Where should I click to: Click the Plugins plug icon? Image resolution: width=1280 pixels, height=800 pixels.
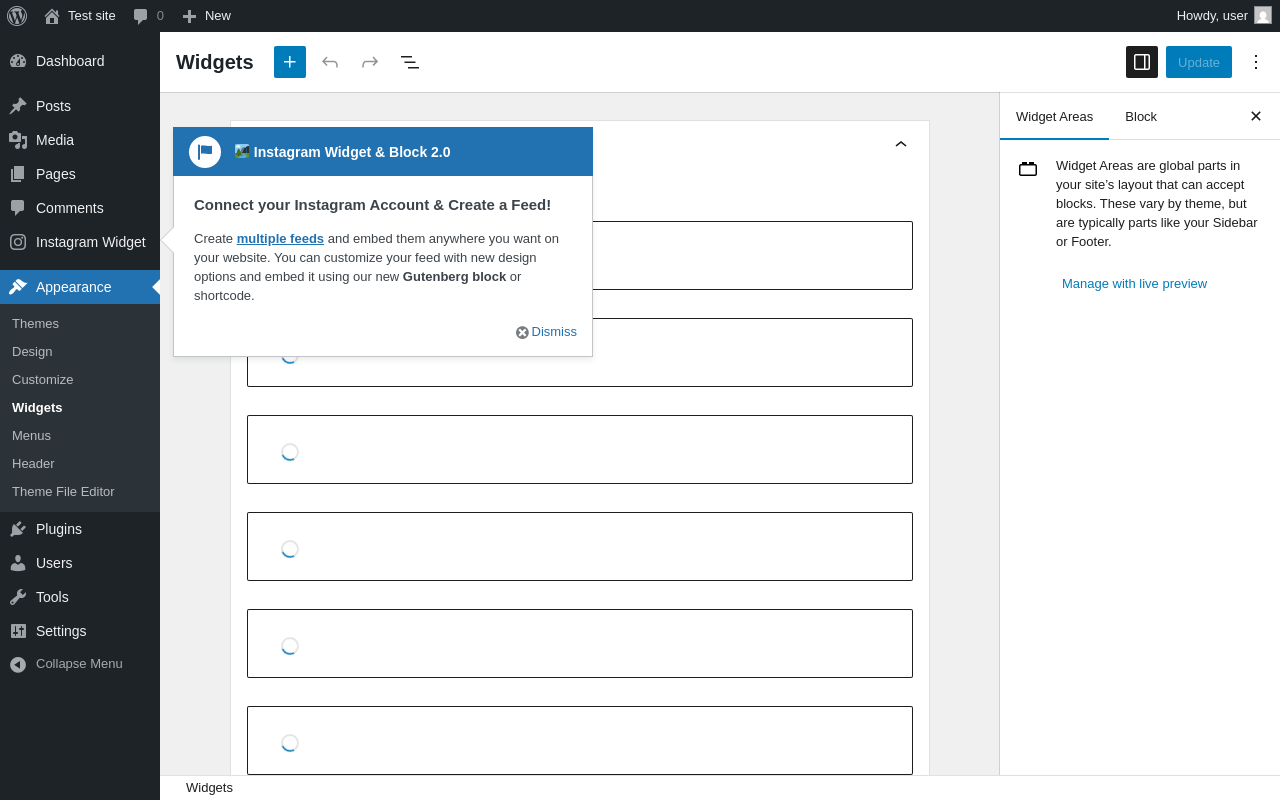point(18,529)
